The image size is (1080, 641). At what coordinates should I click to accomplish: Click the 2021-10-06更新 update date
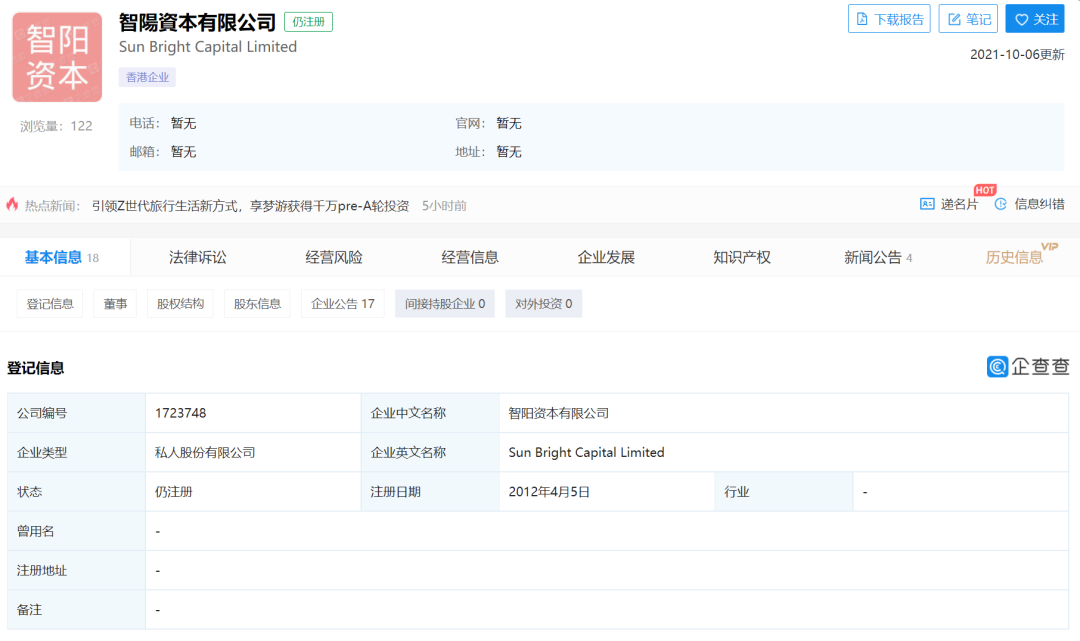[x=1017, y=54]
